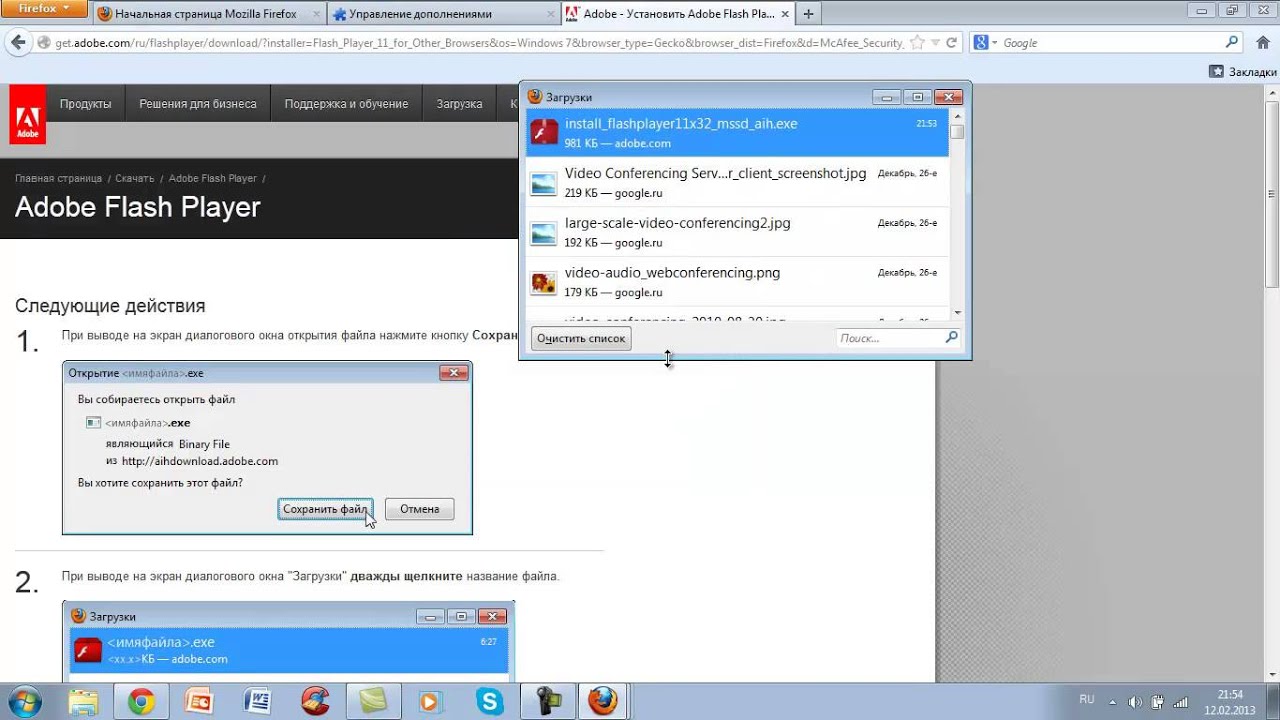Go back with the browser back arrow
The width and height of the screenshot is (1280, 720).
coord(17,43)
